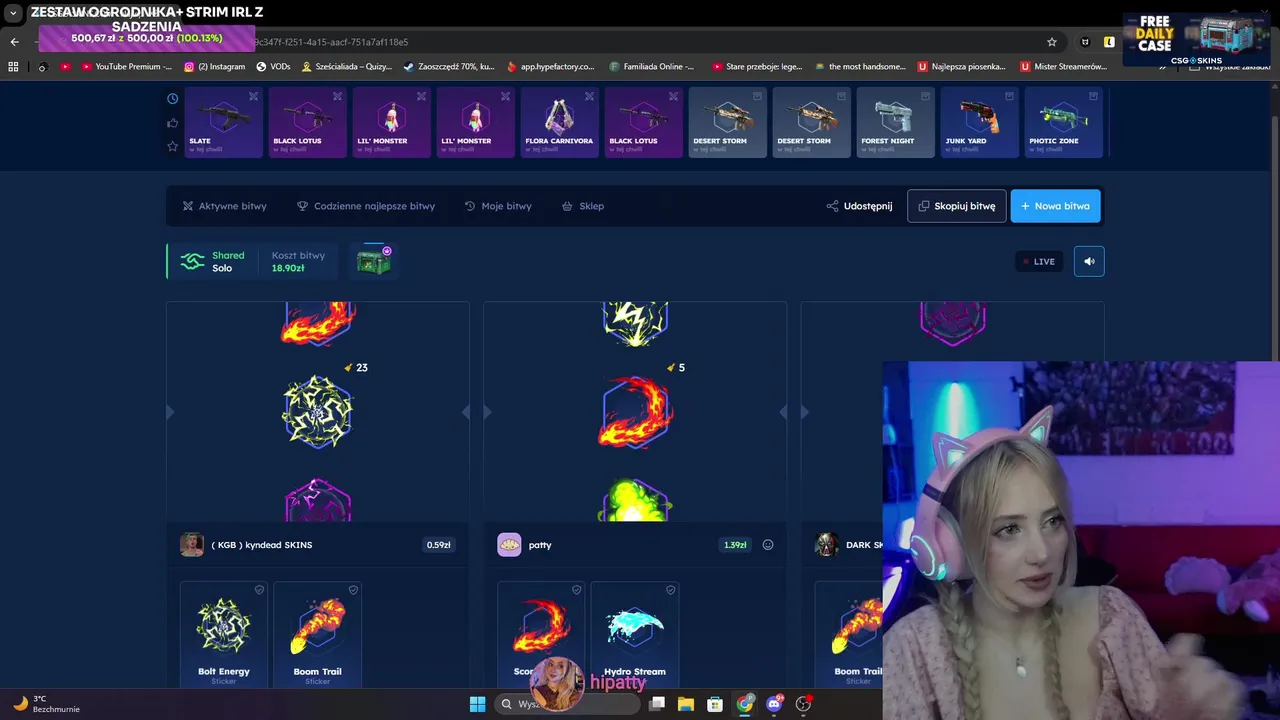Screen dimensions: 1280x720
Task: Open the FOREST NIGHT drop card
Action: tap(896, 122)
